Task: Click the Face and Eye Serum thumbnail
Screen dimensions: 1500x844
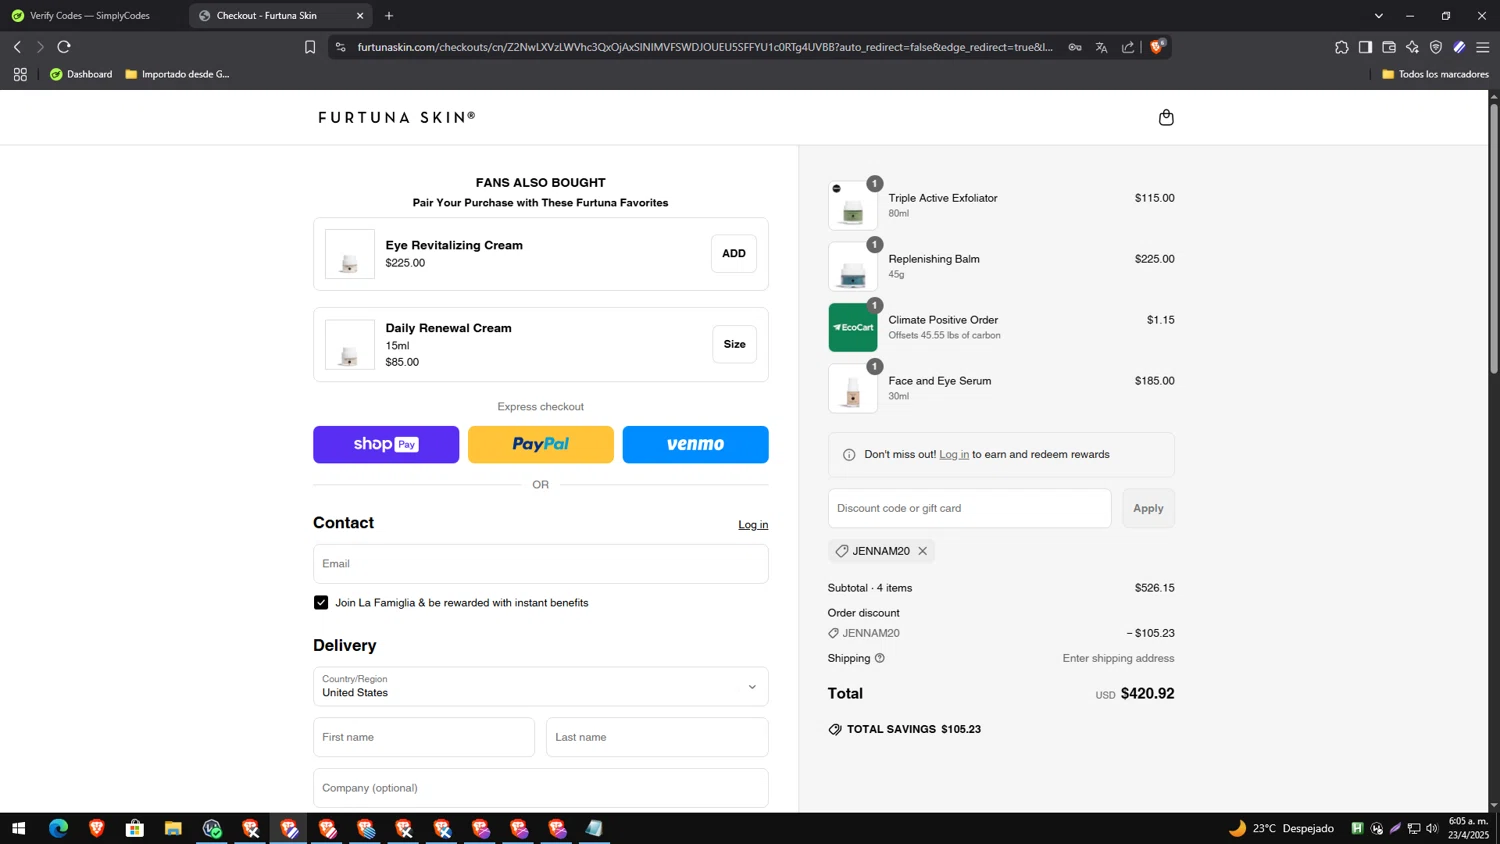Action: (853, 389)
